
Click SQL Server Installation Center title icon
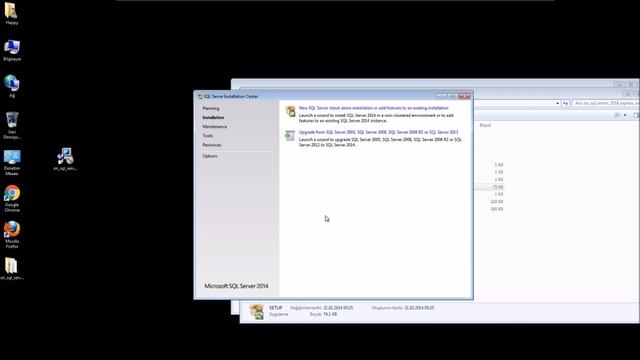(200, 96)
